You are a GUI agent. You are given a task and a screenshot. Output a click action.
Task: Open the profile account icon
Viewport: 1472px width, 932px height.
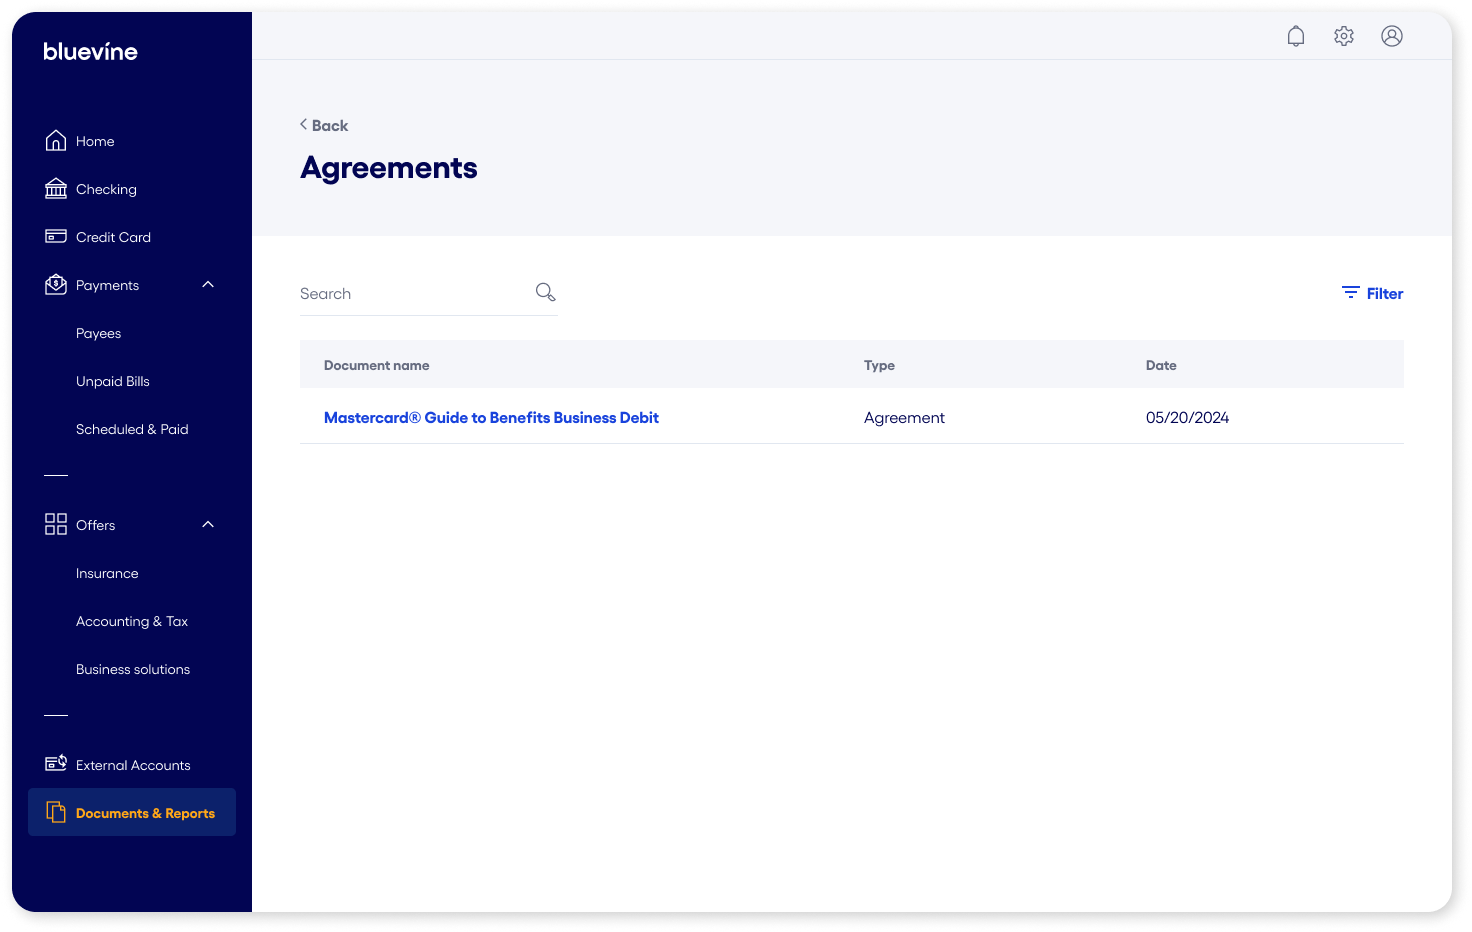click(1392, 35)
